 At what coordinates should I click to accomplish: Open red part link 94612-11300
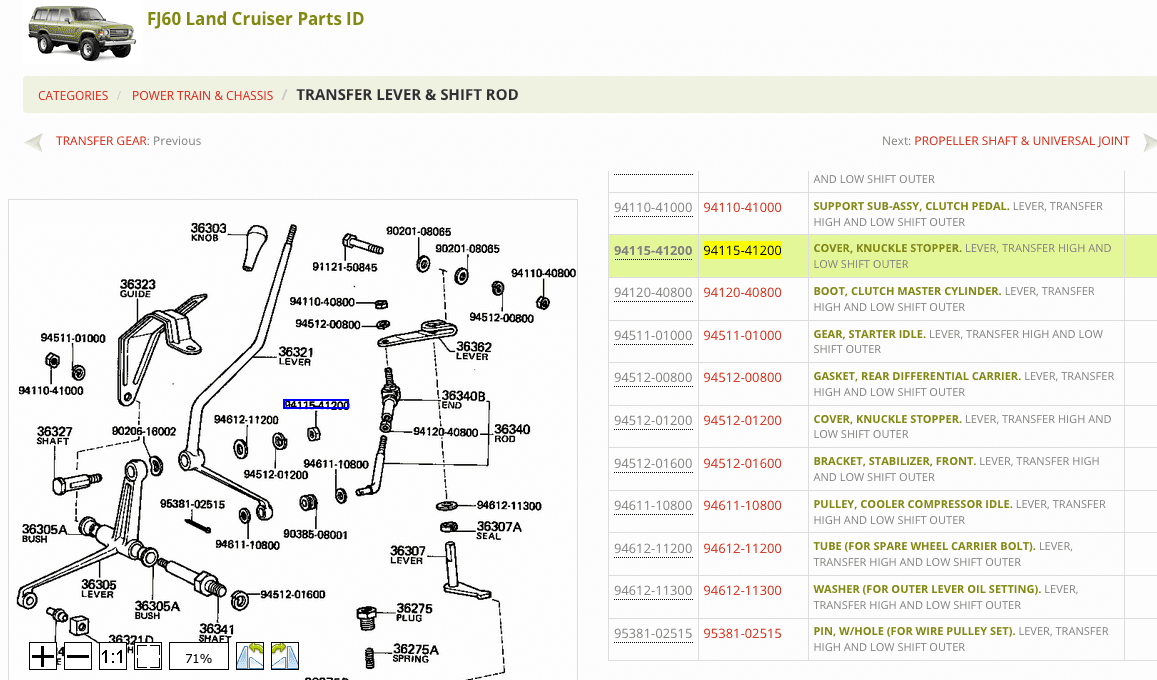[x=742, y=590]
